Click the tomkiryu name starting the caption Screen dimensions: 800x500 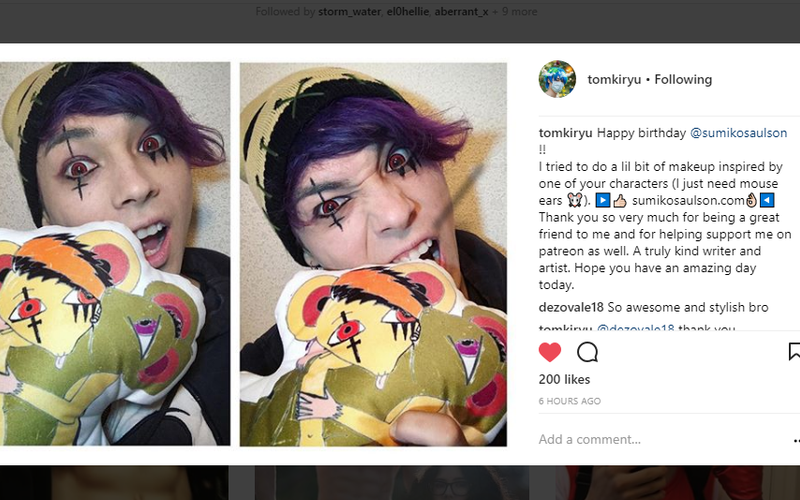[x=565, y=133]
